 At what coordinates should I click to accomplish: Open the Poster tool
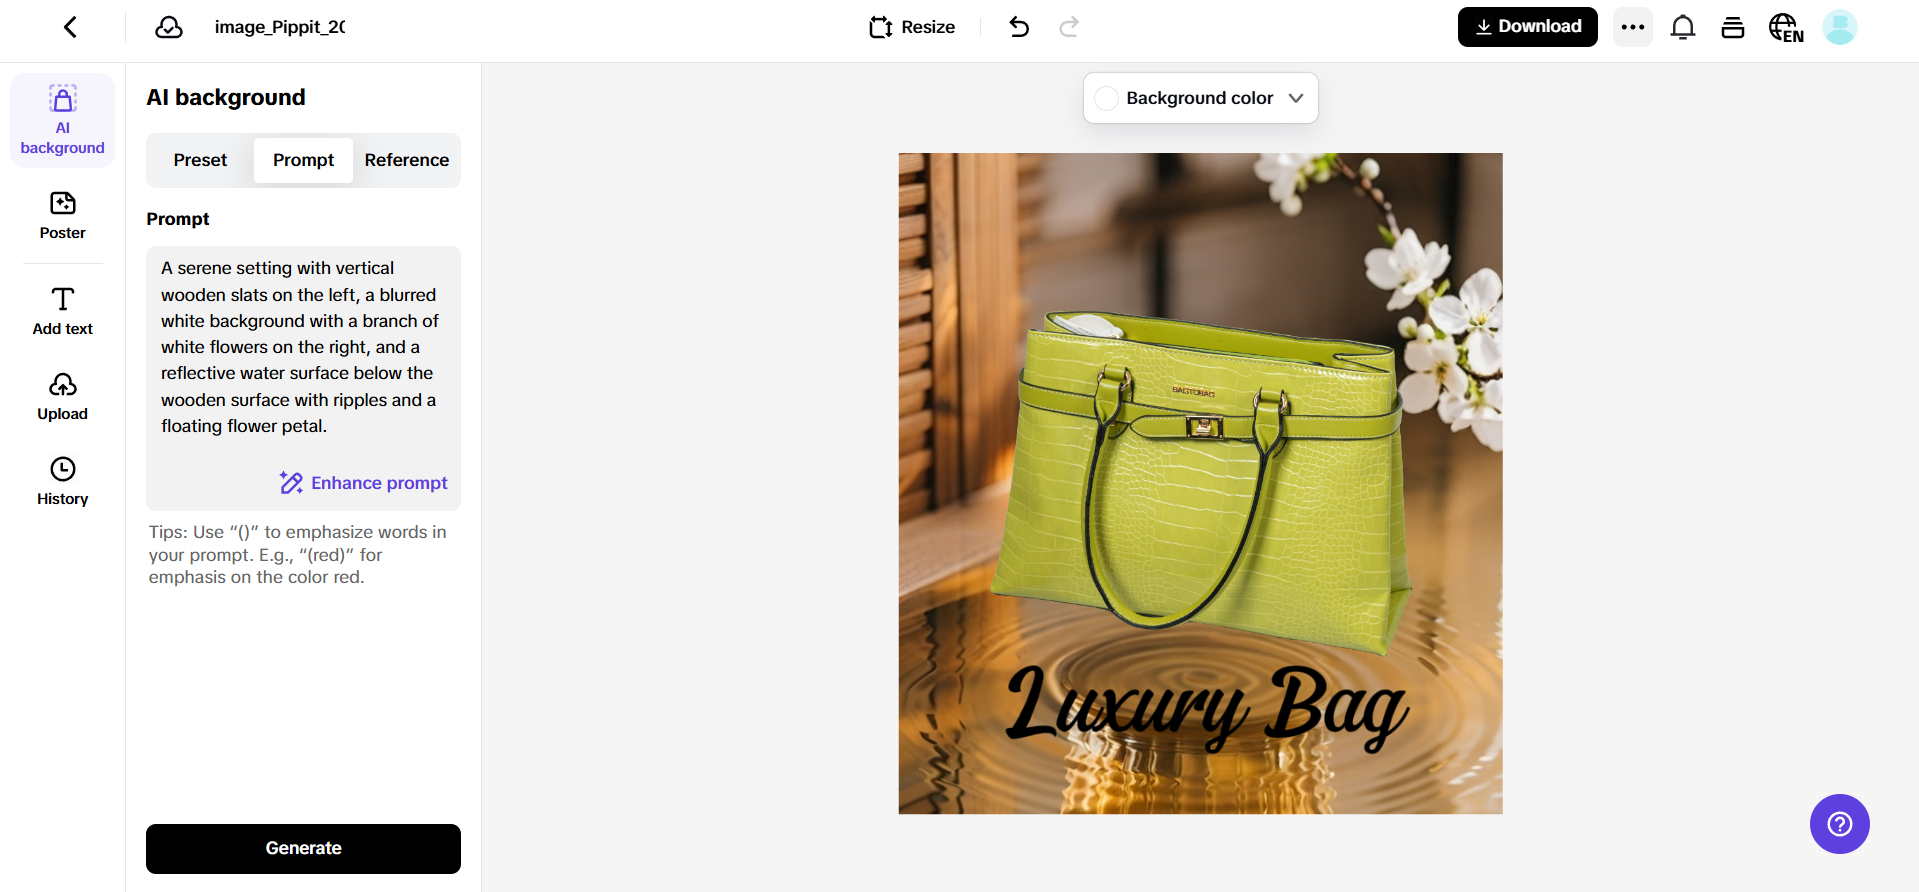63,215
